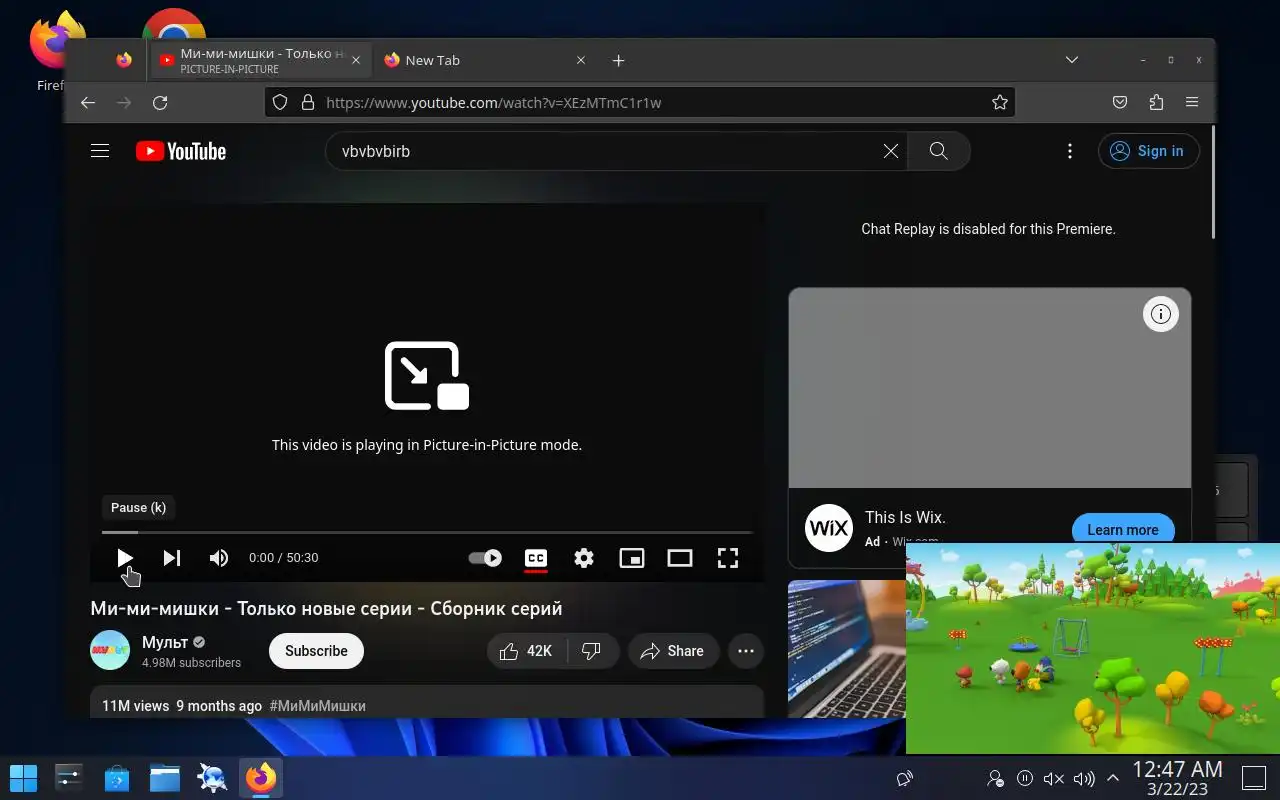Open YouTube settings three-dot menu

tap(1070, 151)
